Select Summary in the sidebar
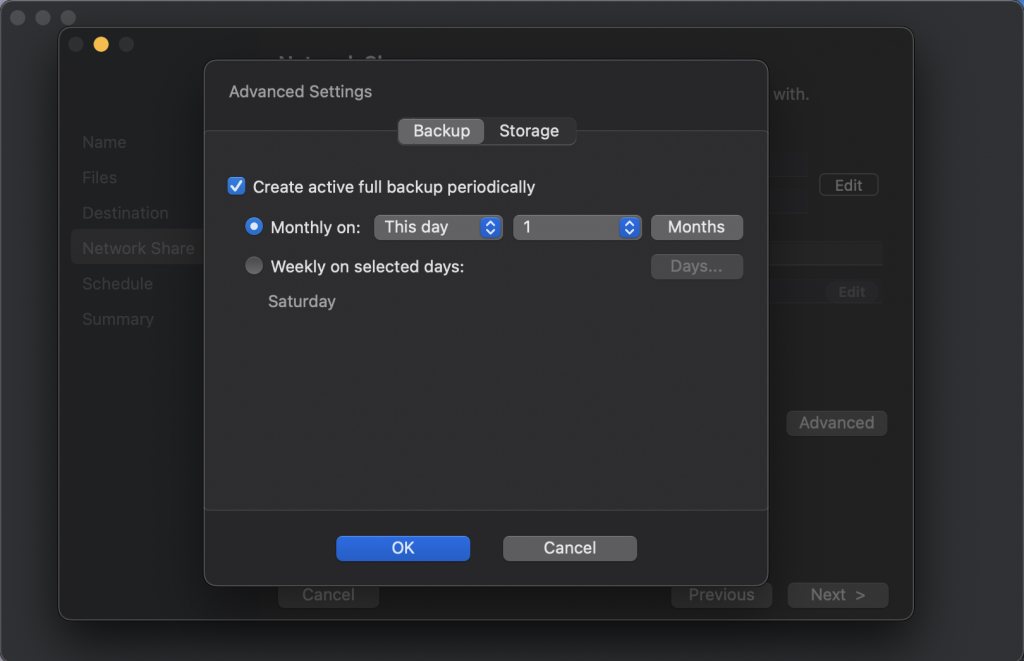Screen dimensions: 1024x661 click(x=117, y=319)
